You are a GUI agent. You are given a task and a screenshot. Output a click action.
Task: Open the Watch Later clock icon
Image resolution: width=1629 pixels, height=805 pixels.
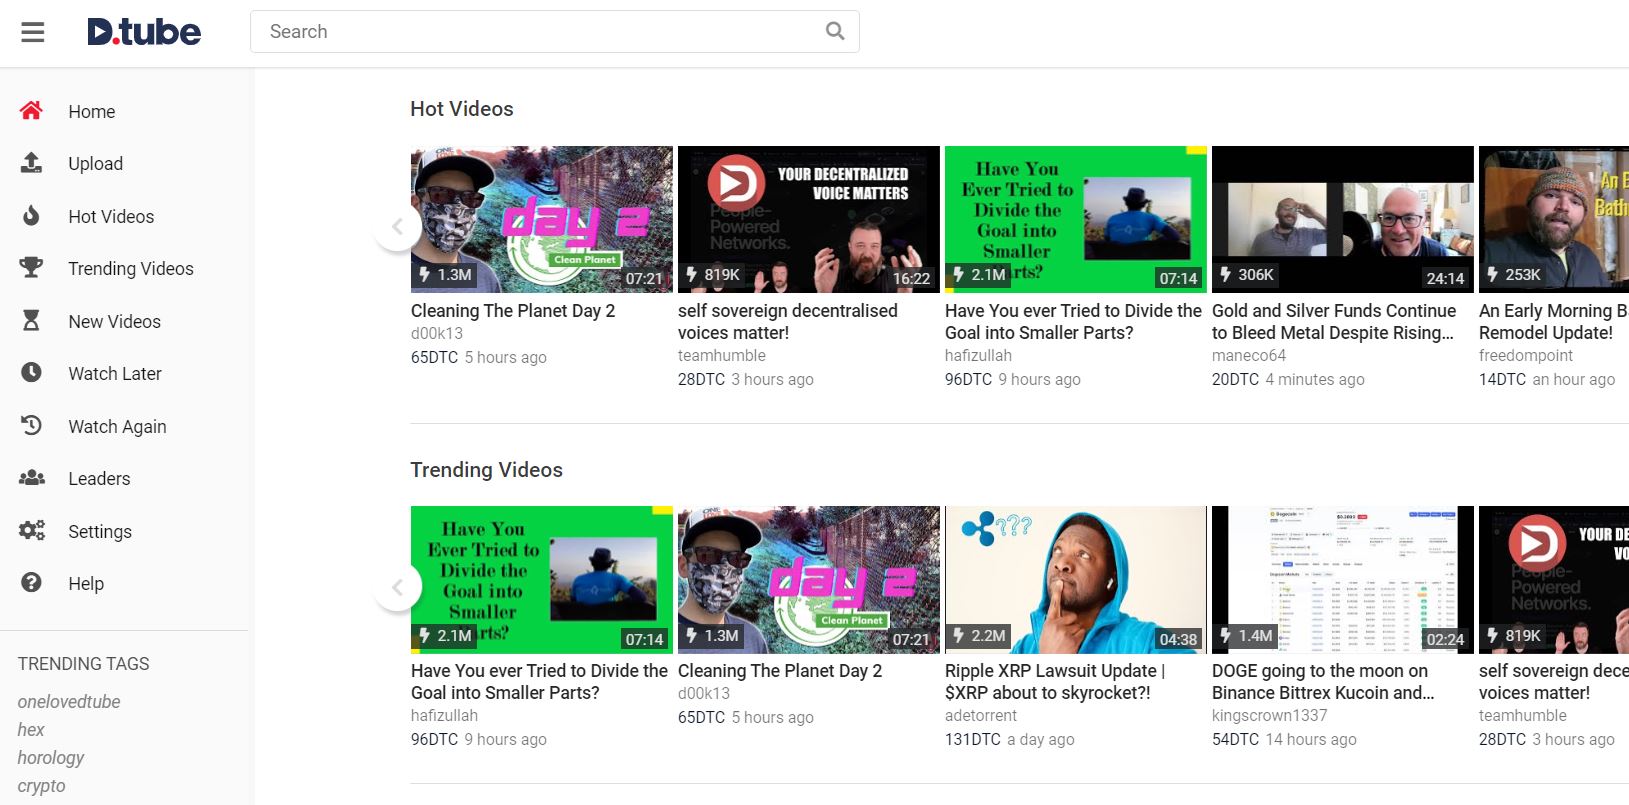tap(32, 373)
